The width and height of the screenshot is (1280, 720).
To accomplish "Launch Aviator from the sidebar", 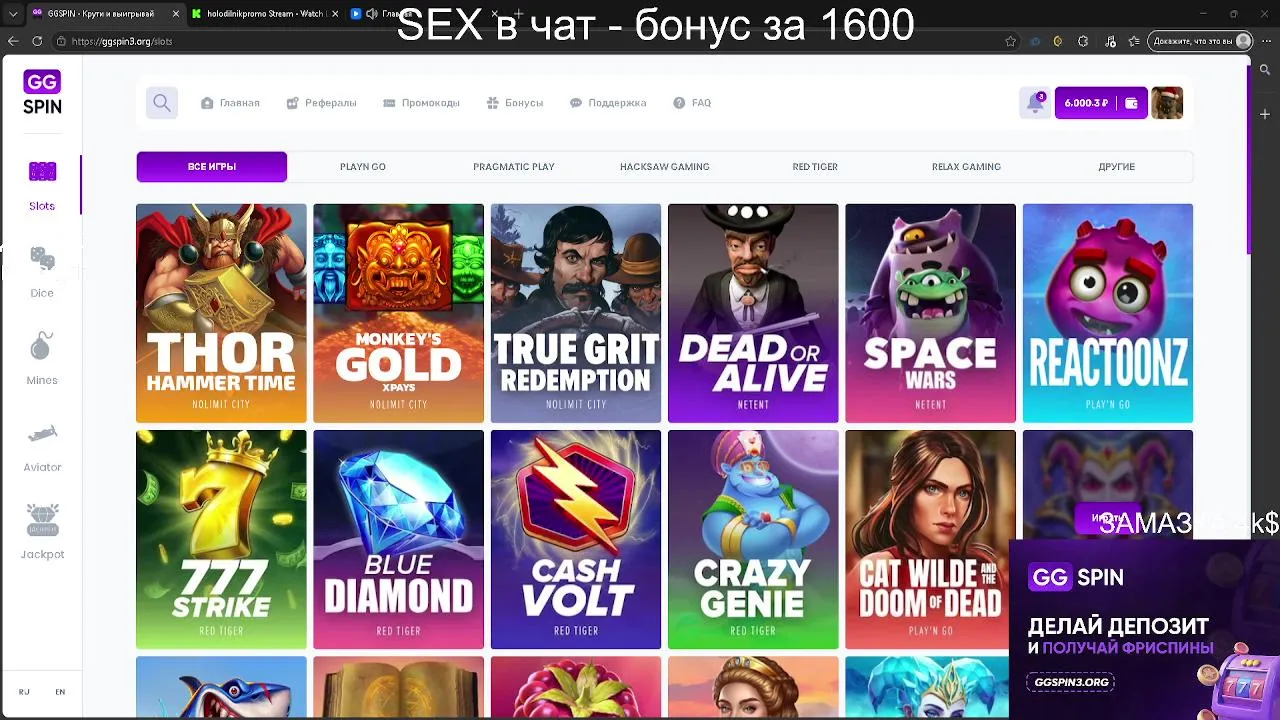I will click(42, 447).
